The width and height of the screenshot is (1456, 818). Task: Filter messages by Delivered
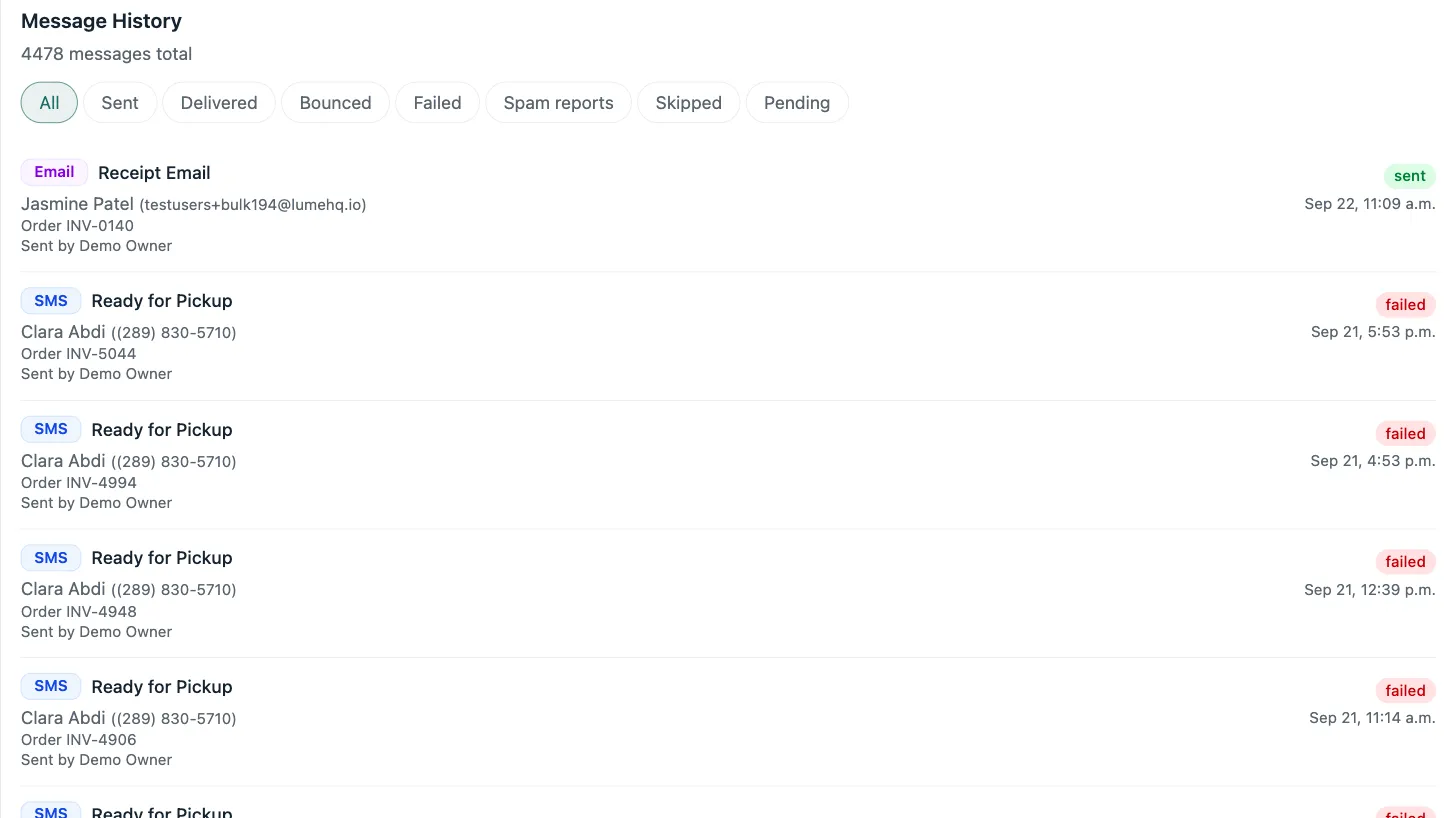pyautogui.click(x=219, y=103)
